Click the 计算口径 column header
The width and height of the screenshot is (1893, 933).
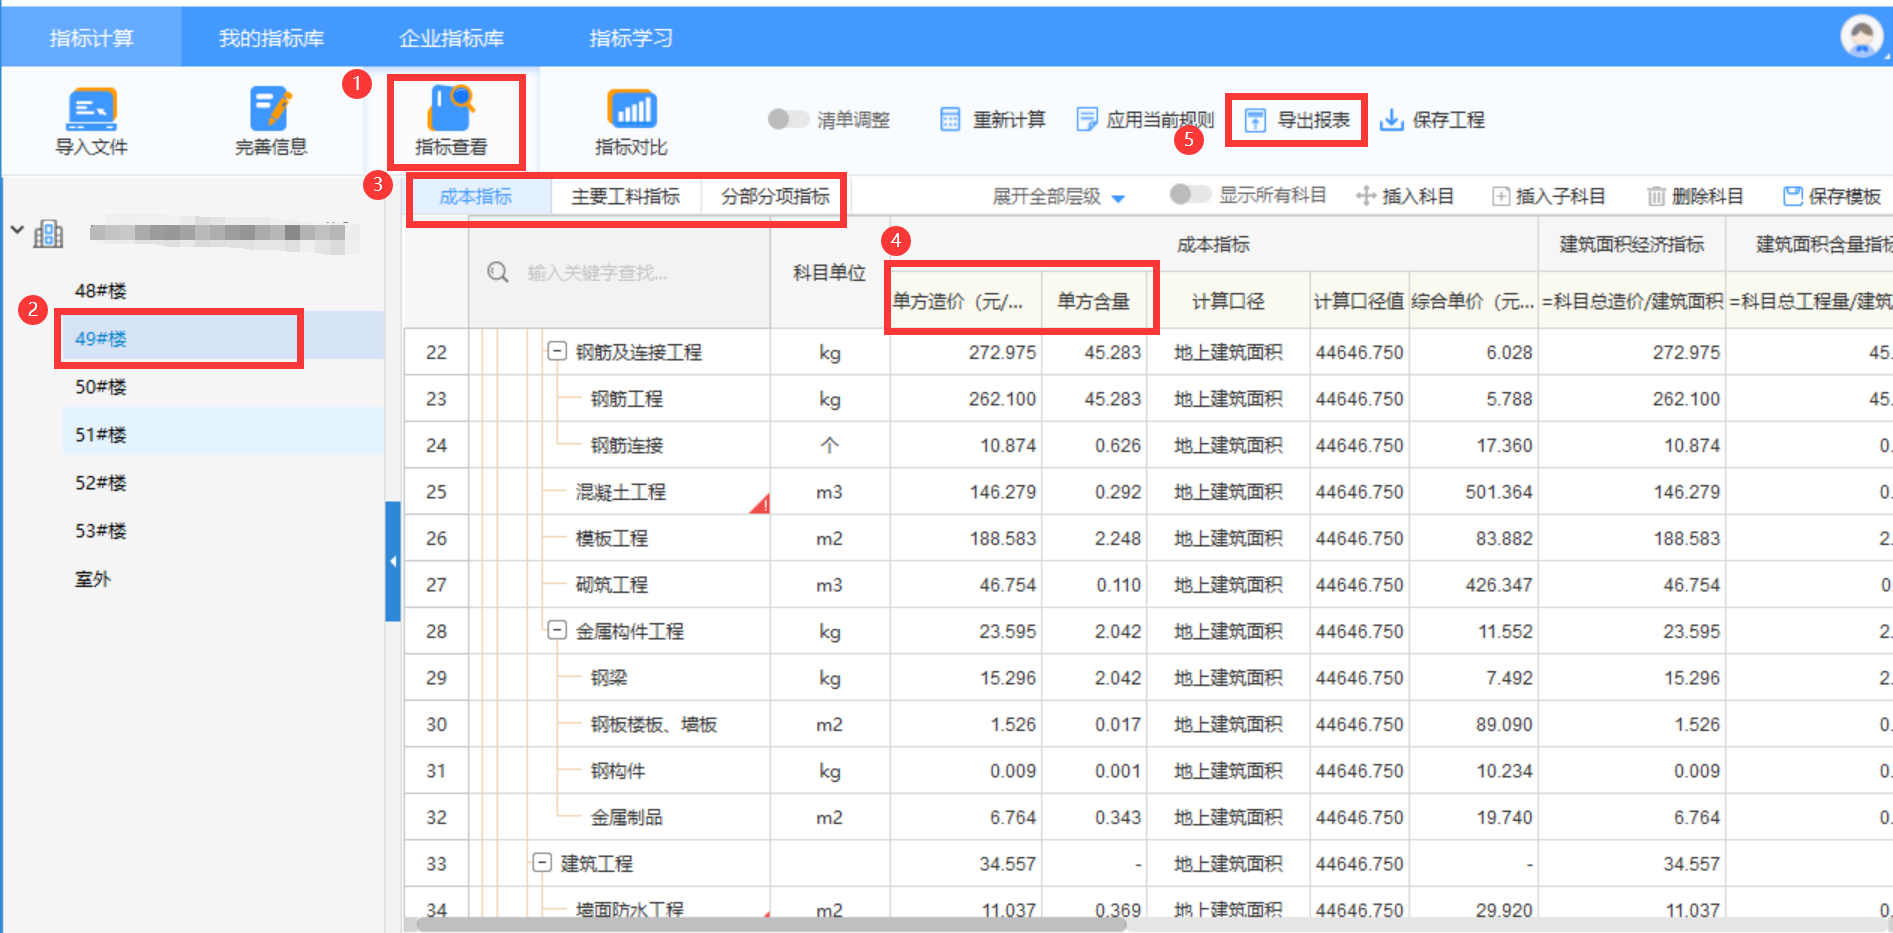(1228, 301)
